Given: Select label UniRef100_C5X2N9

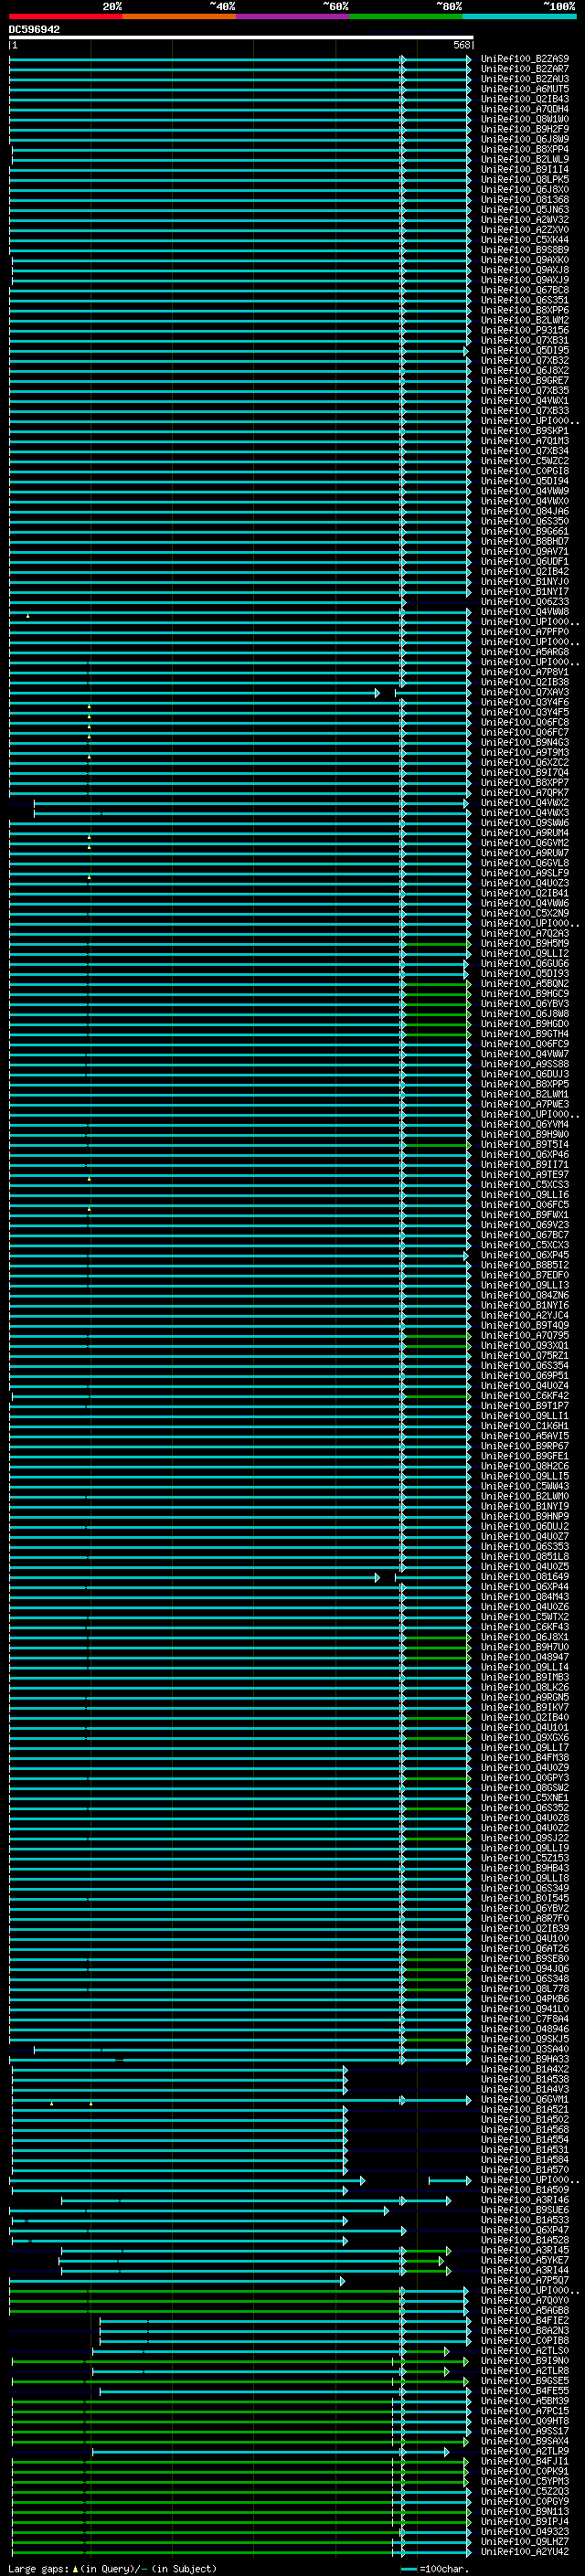Looking at the screenshot, I should (x=525, y=914).
